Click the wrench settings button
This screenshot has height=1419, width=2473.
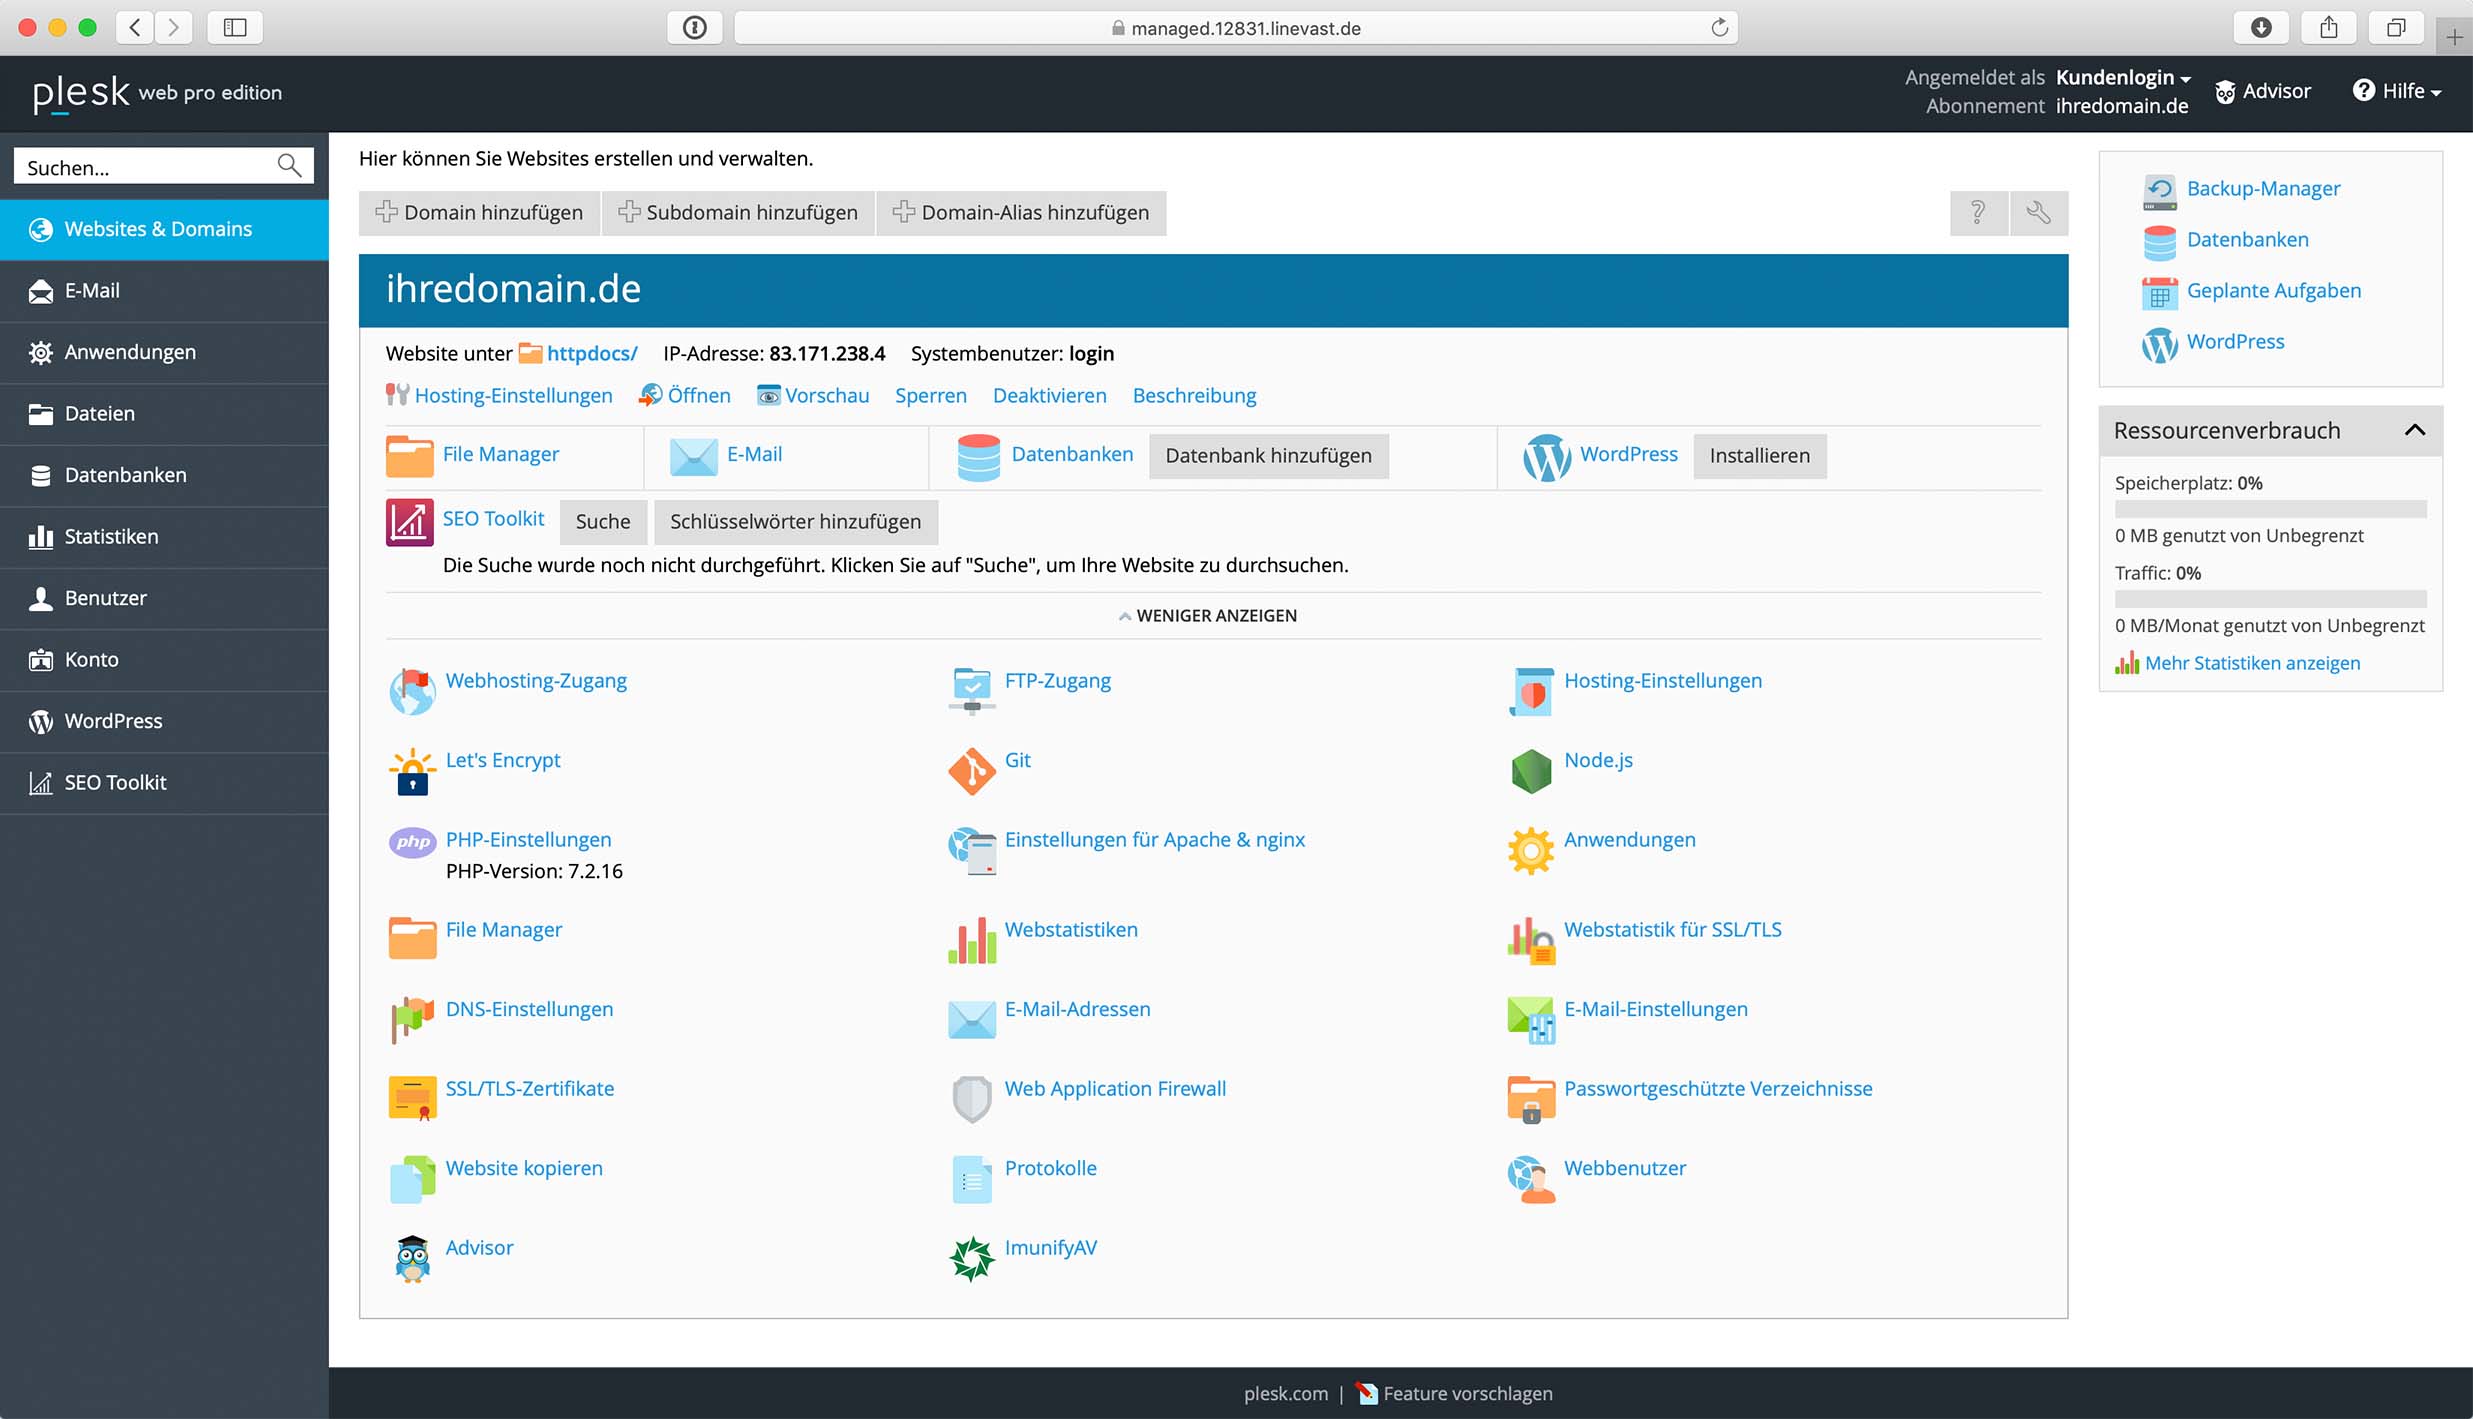pyautogui.click(x=2038, y=213)
